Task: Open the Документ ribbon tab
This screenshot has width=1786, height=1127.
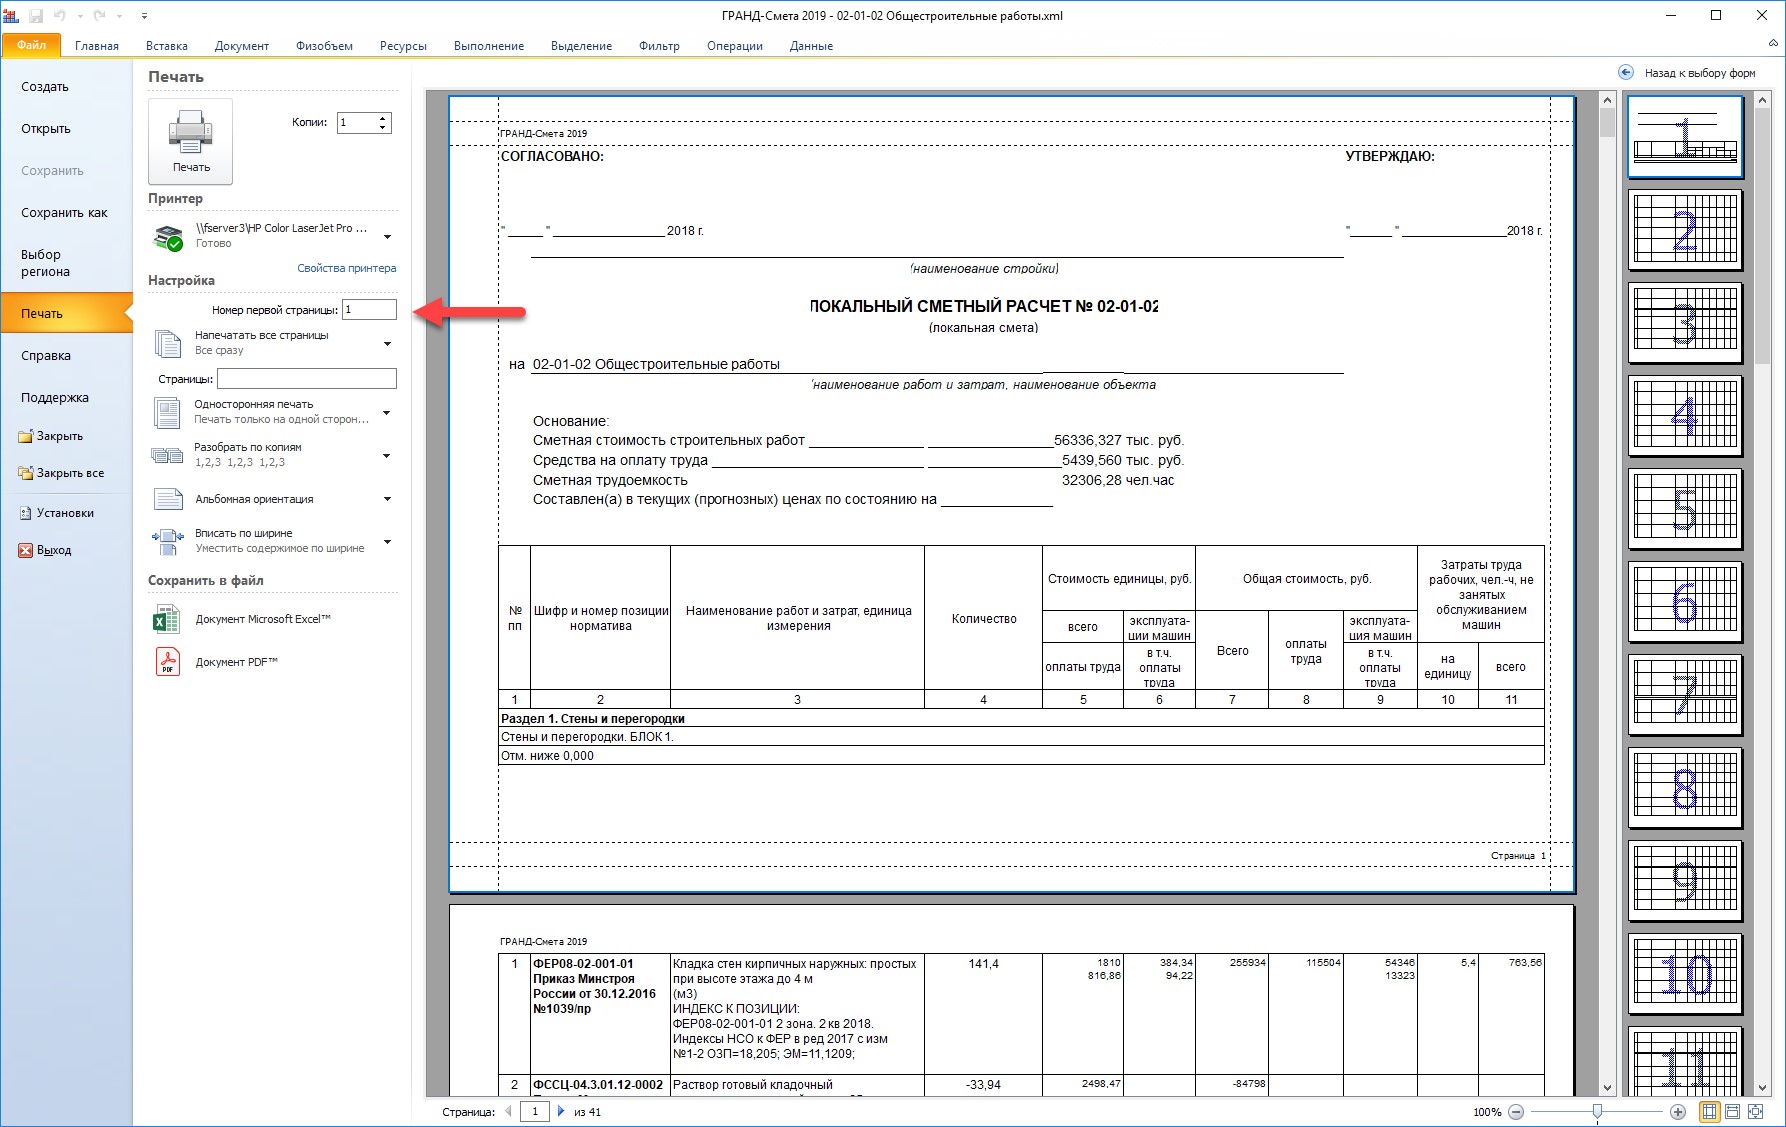Action: coord(242,46)
